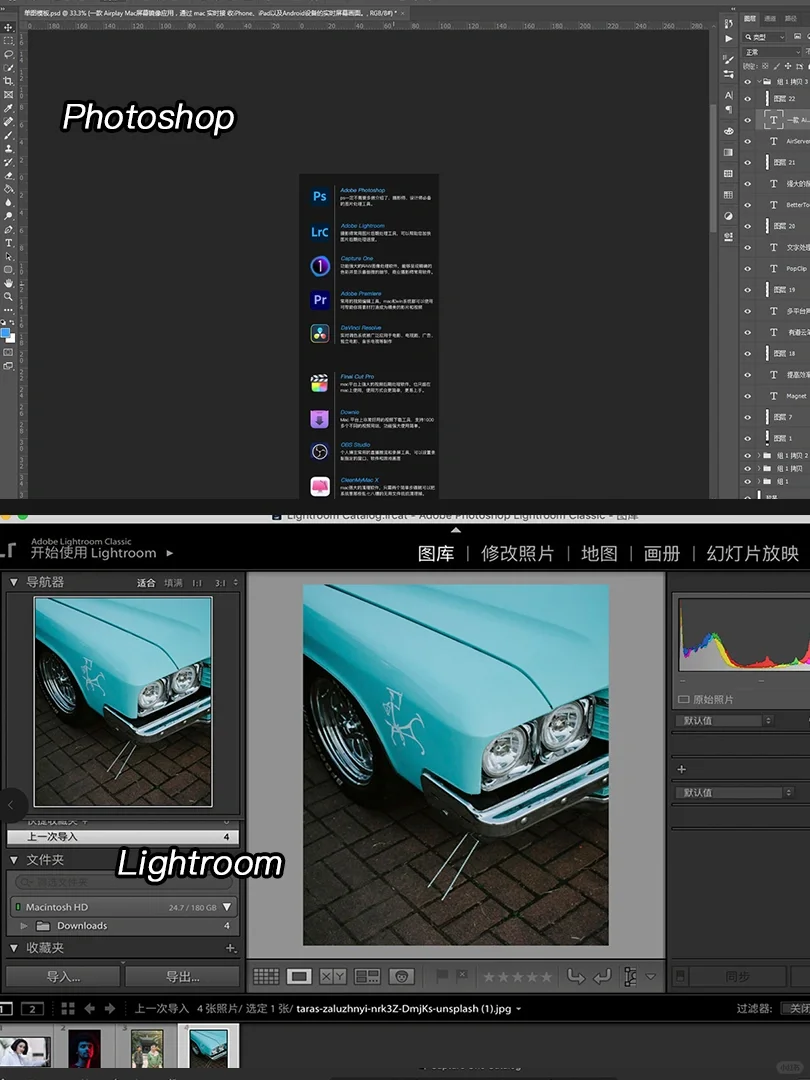The height and width of the screenshot is (1080, 810).
Task: Switch to Lightroom 修改照片 module
Action: [517, 554]
